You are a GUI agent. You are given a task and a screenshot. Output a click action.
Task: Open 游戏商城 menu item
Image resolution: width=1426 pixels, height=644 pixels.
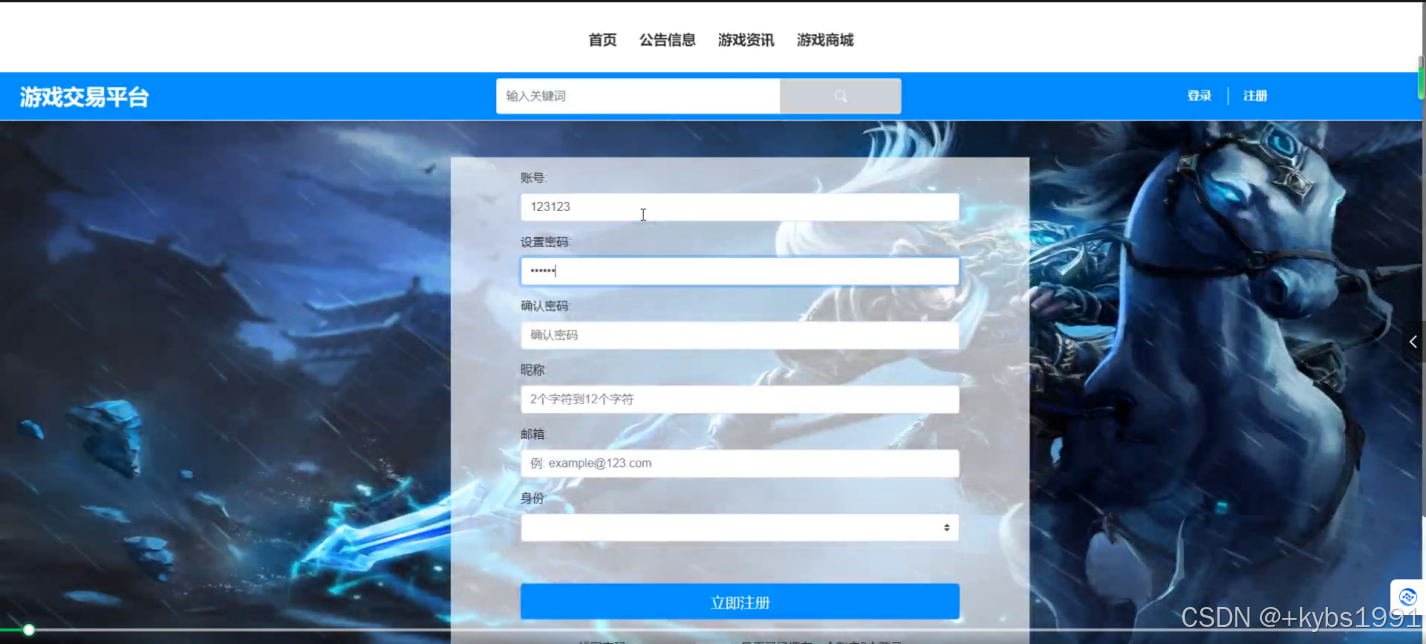pos(825,40)
